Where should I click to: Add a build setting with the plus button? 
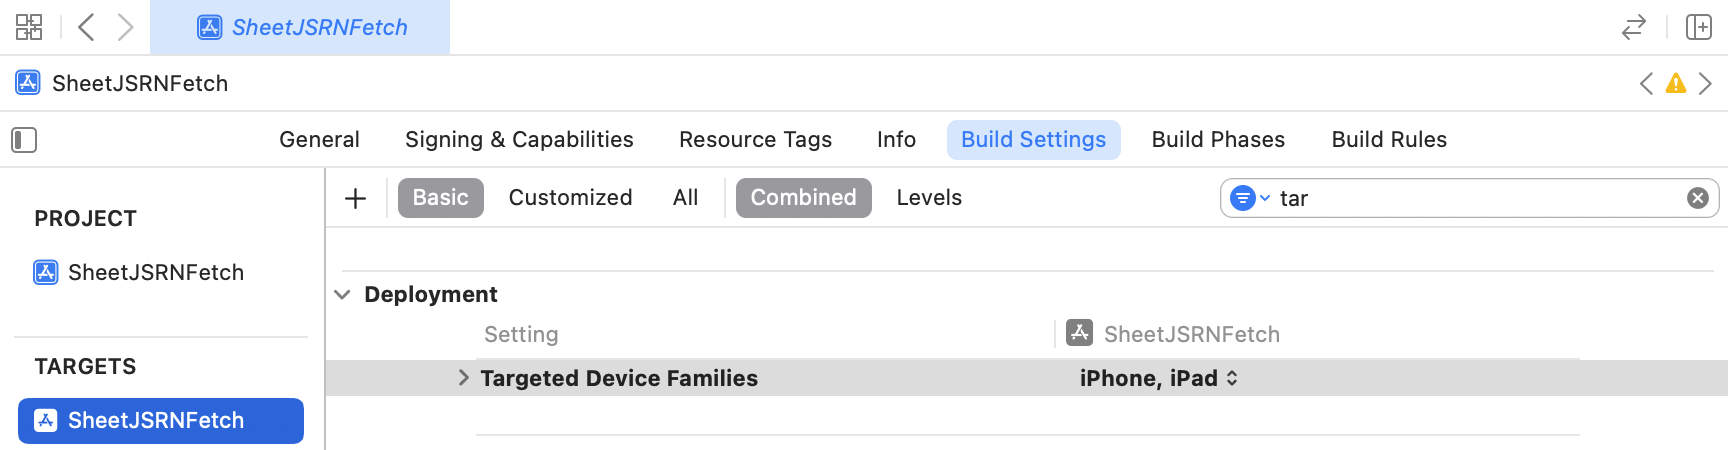click(355, 198)
